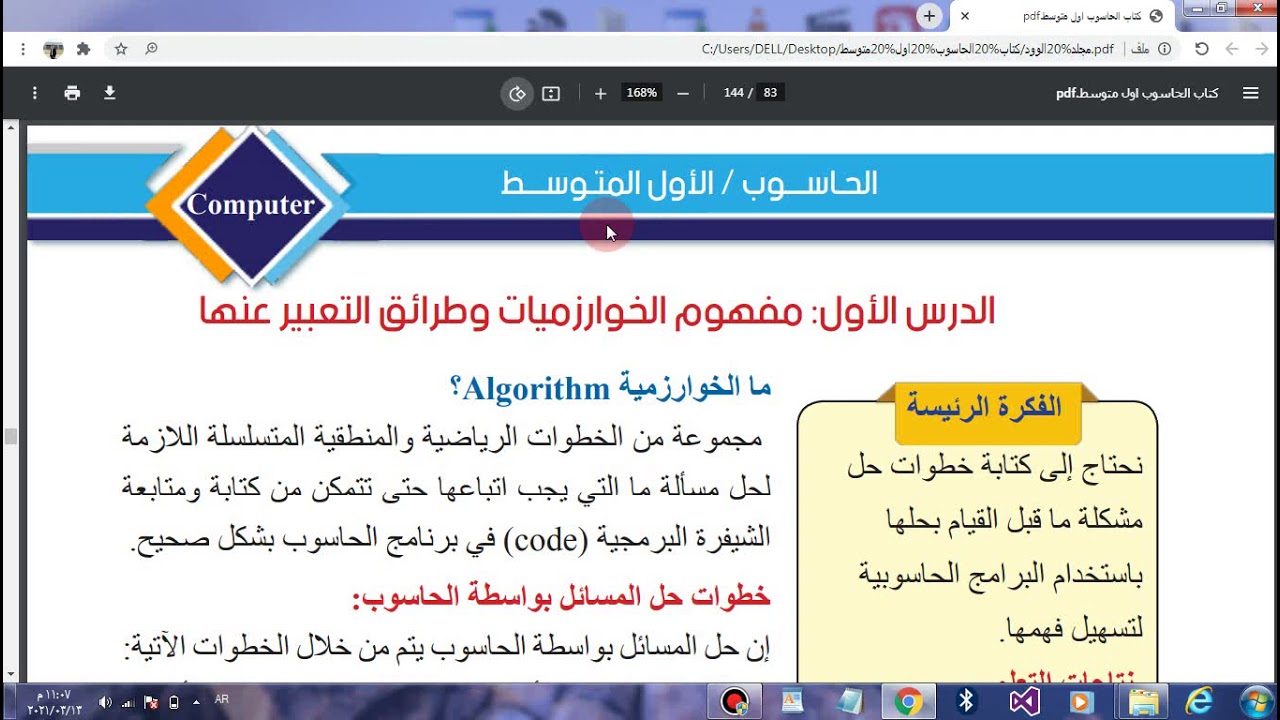Open the PDF viewer more actions menu

pyautogui.click(x=35, y=93)
